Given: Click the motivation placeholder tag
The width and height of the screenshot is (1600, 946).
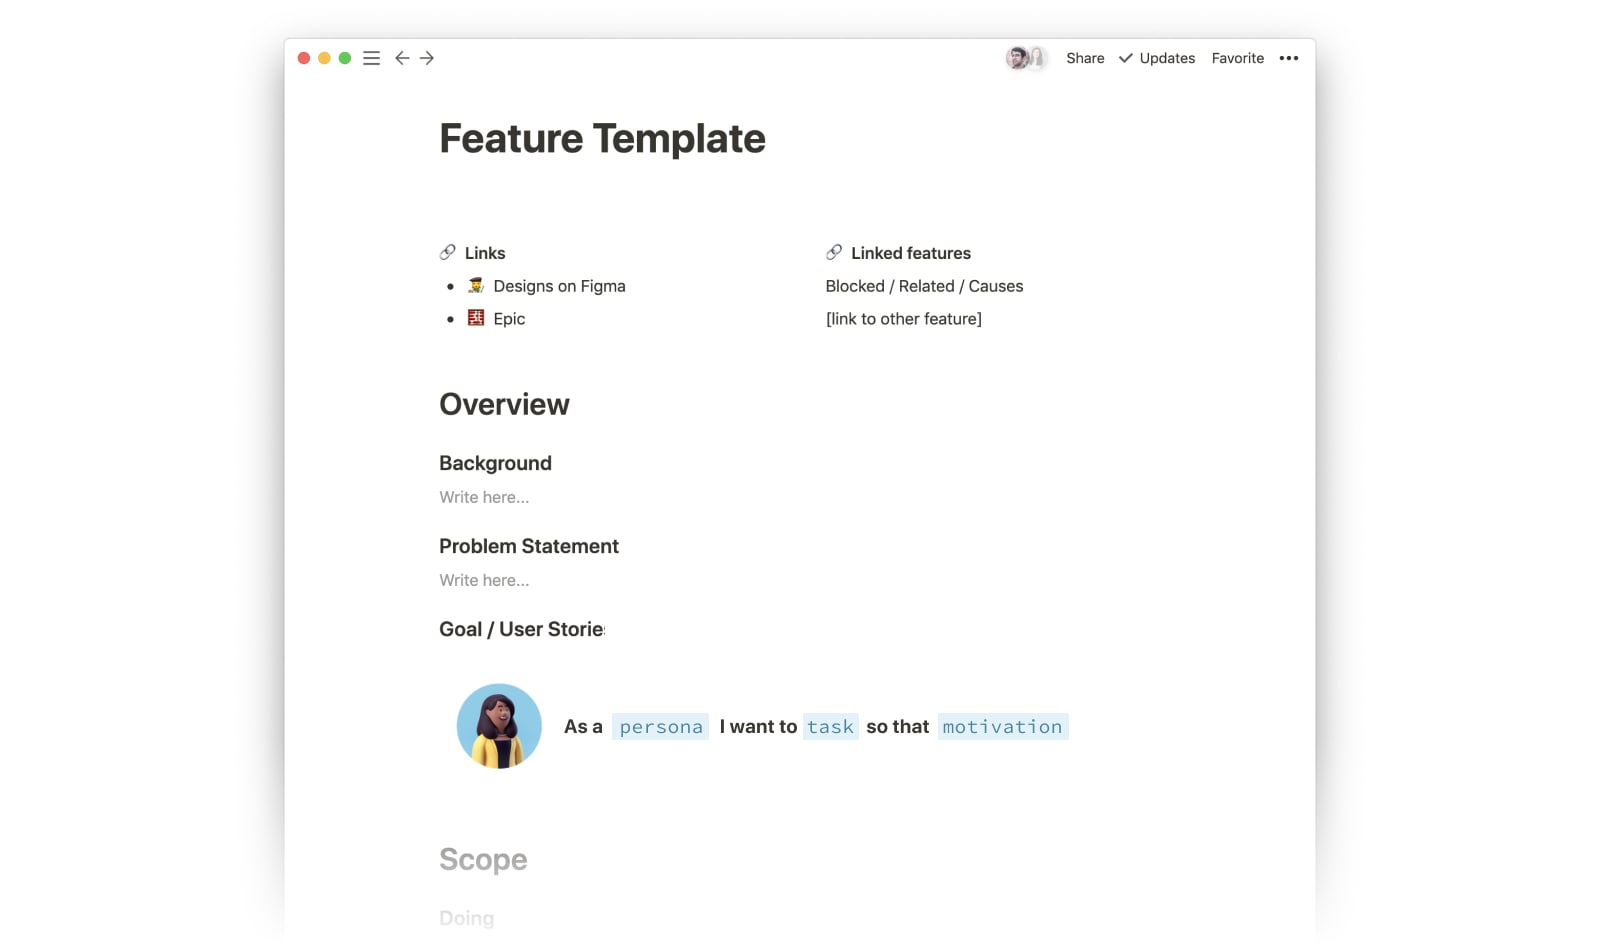Looking at the screenshot, I should [1002, 727].
